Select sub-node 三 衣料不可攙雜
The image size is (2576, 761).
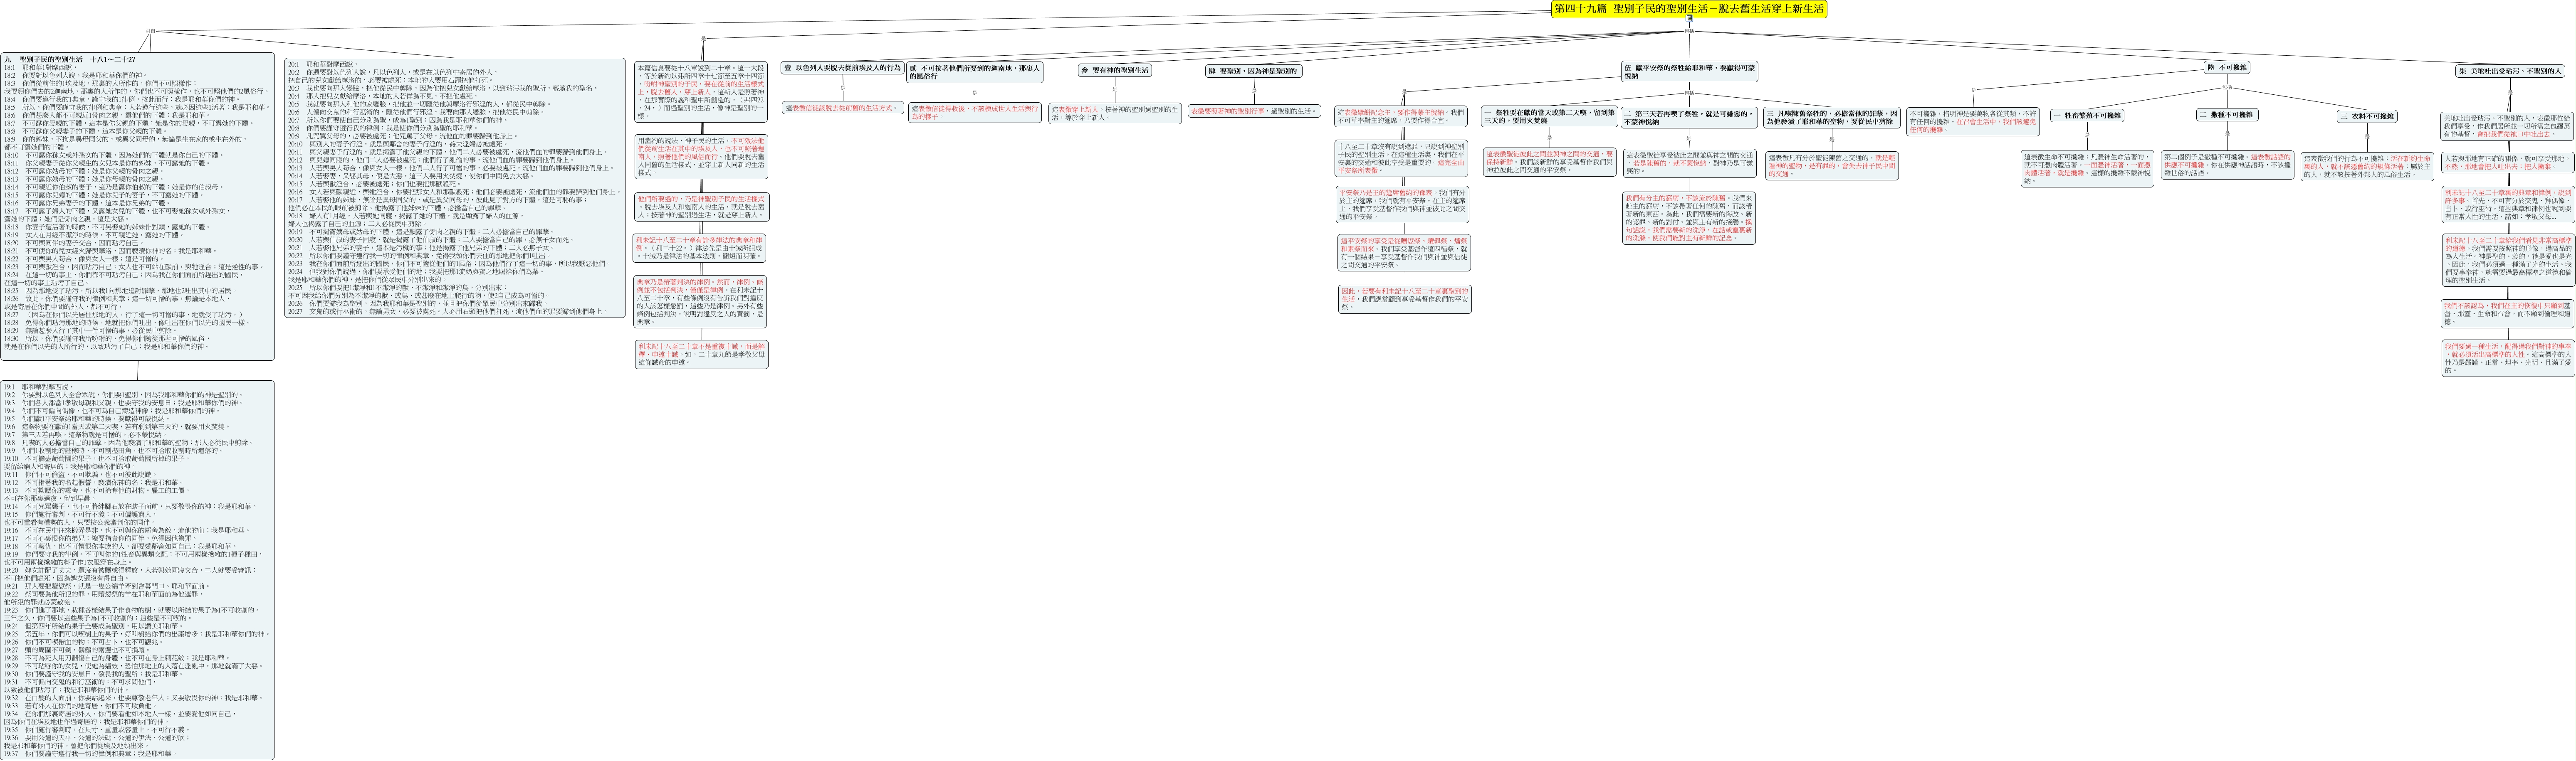[x=2367, y=116]
